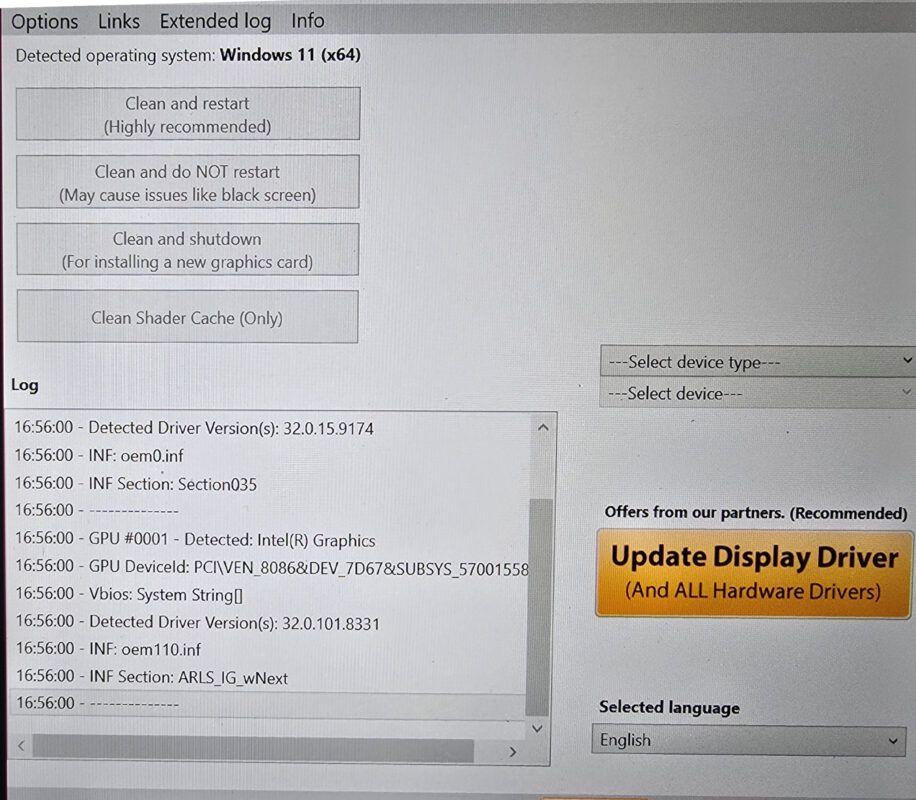Click the vertical log scrollbar thumb

click(539, 607)
